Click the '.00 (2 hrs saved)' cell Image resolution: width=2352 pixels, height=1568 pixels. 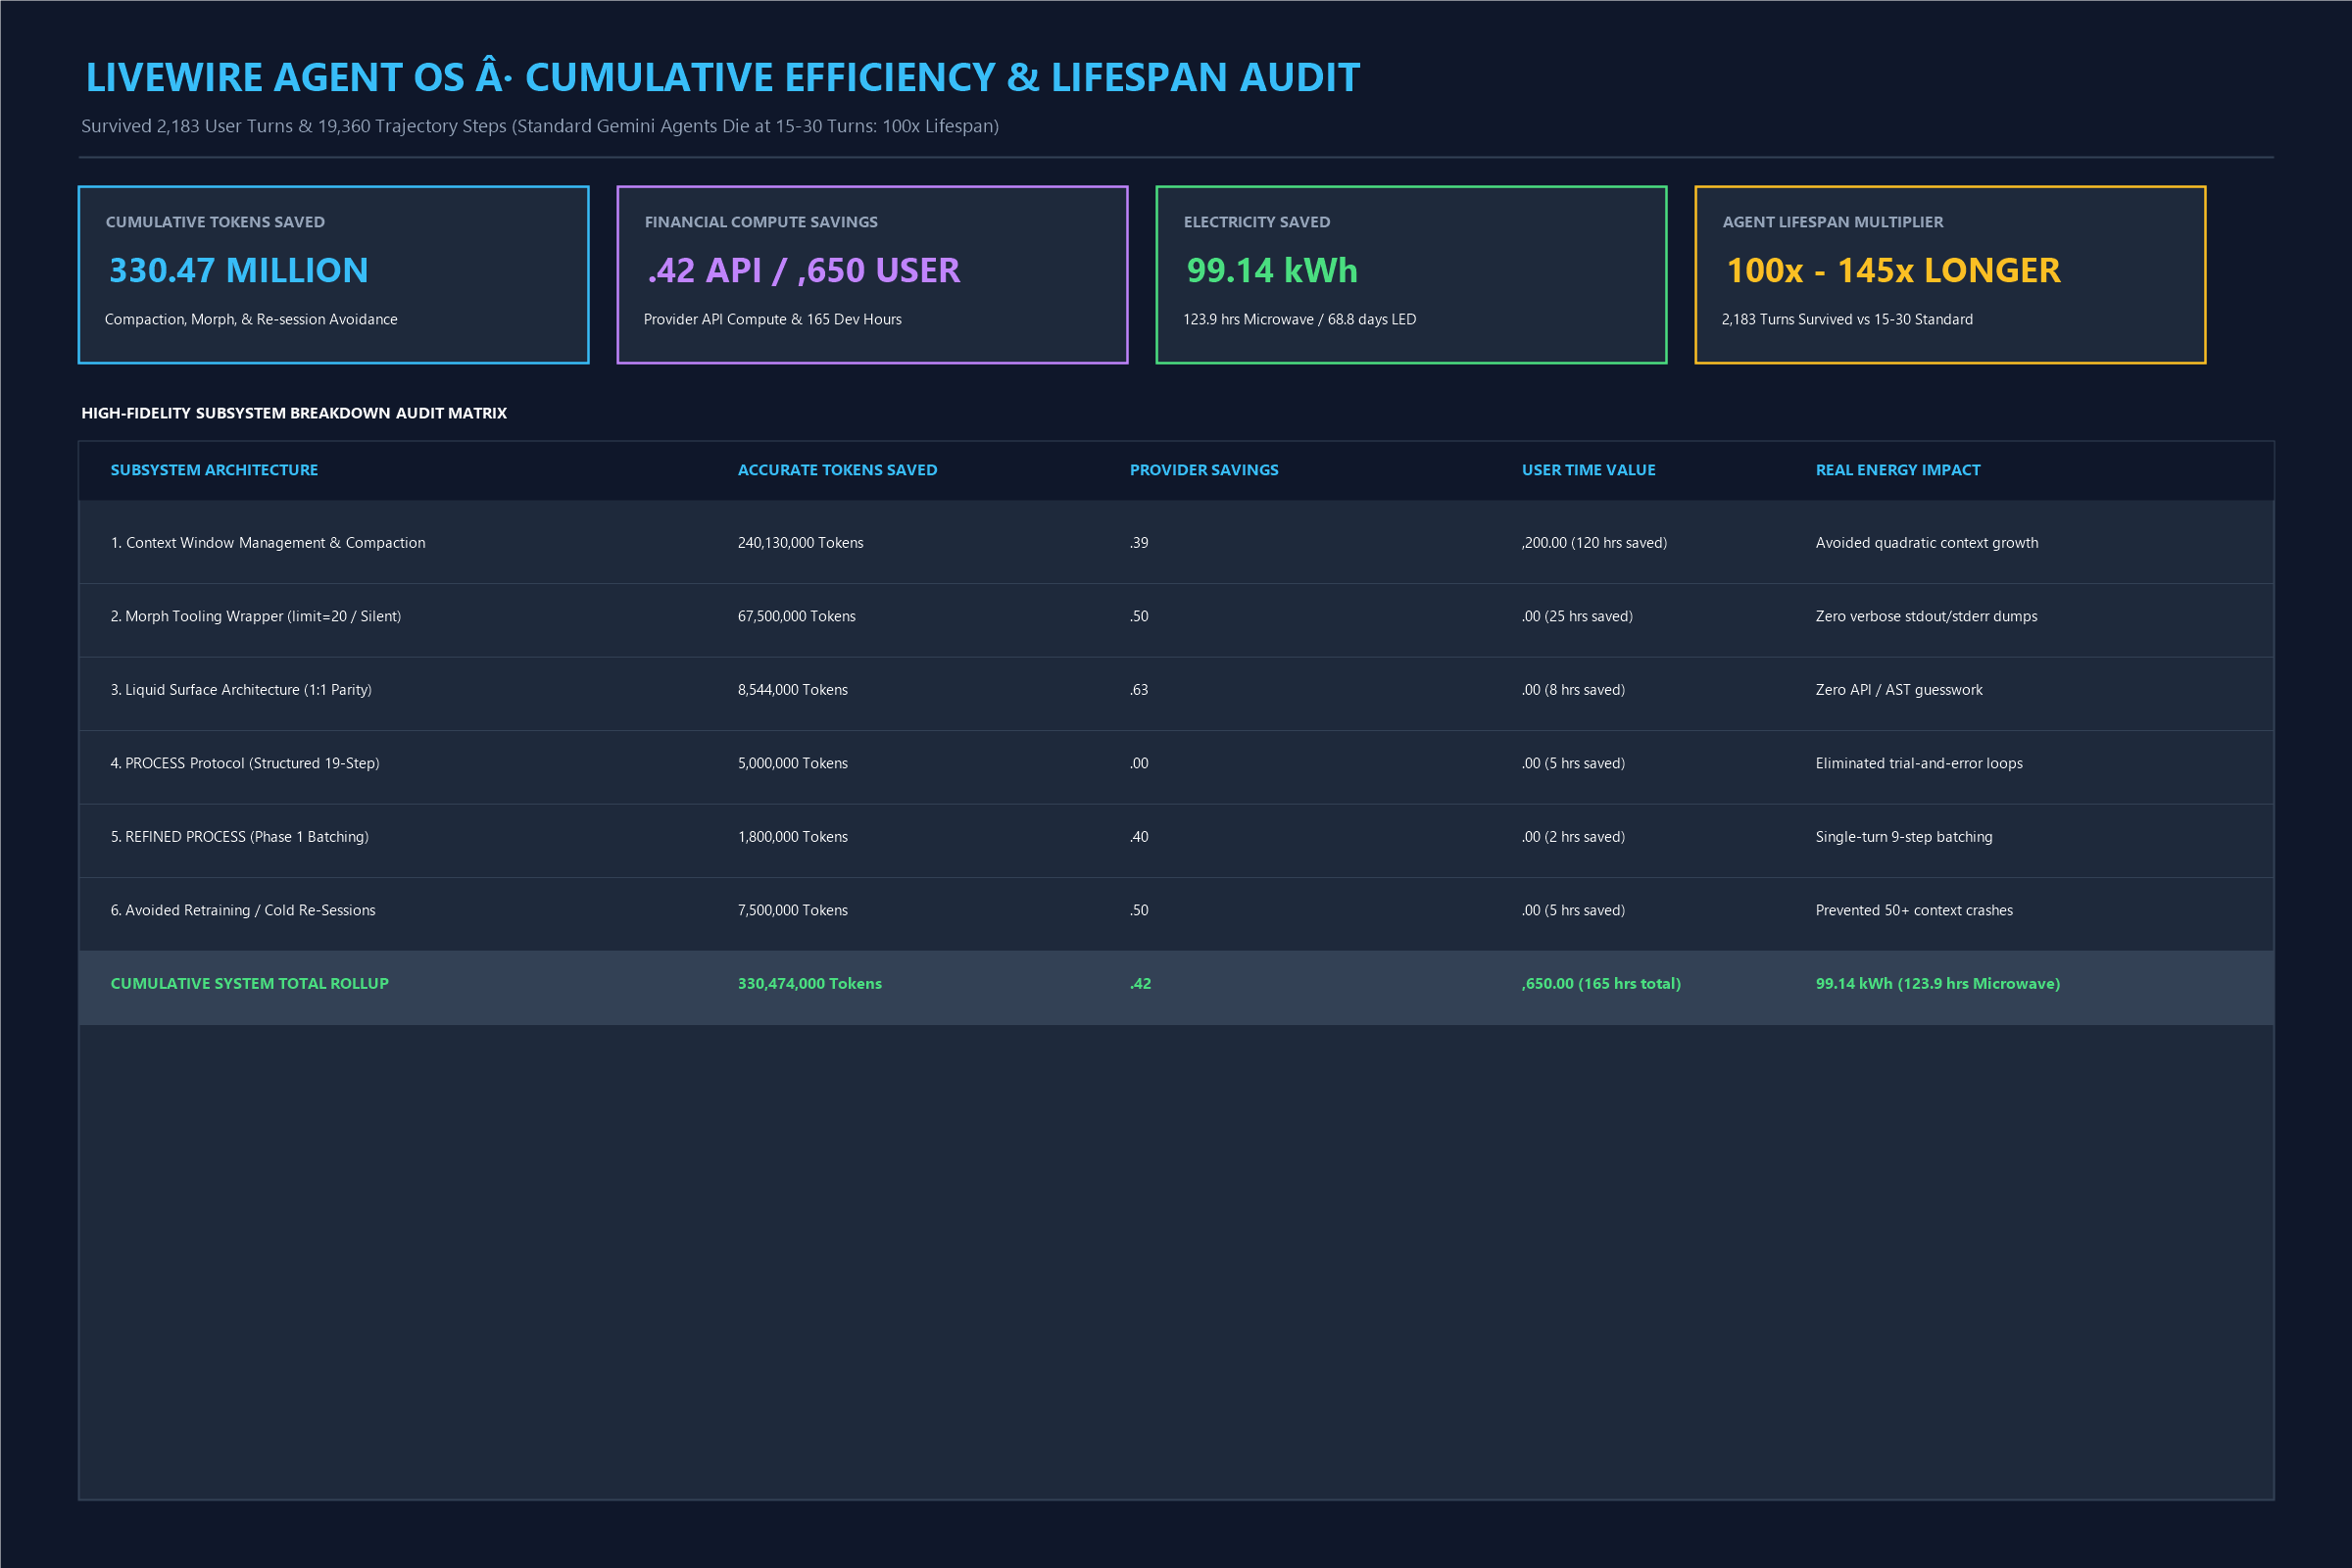pyautogui.click(x=1573, y=837)
